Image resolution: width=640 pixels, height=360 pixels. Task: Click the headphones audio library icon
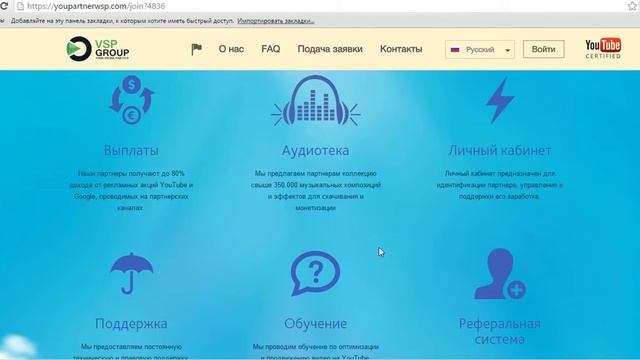pyautogui.click(x=316, y=100)
